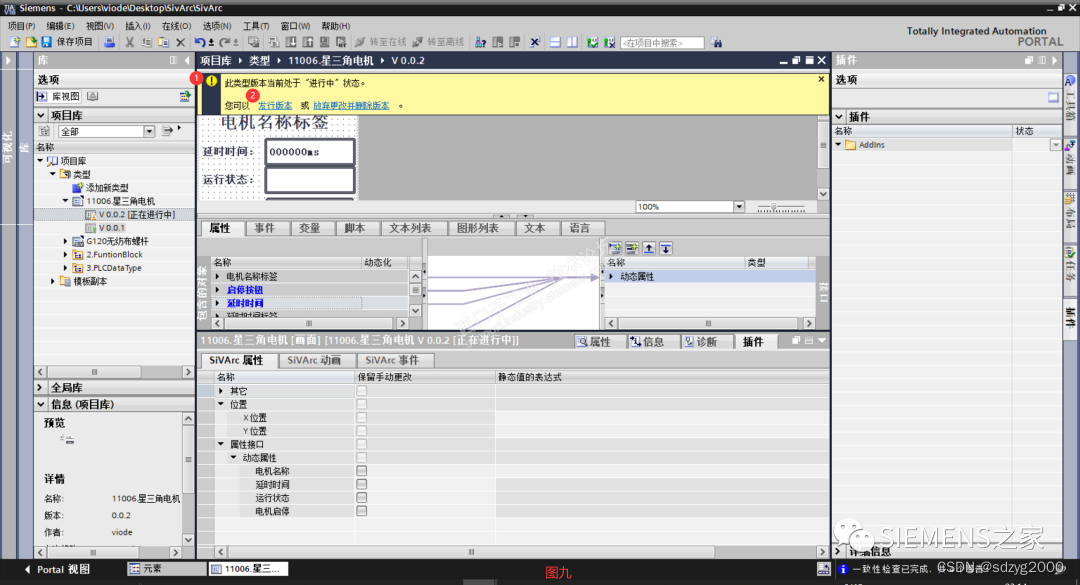This screenshot has width=1080, height=585.
Task: Click the move down arrow icon in interface toolbar
Action: 666,248
